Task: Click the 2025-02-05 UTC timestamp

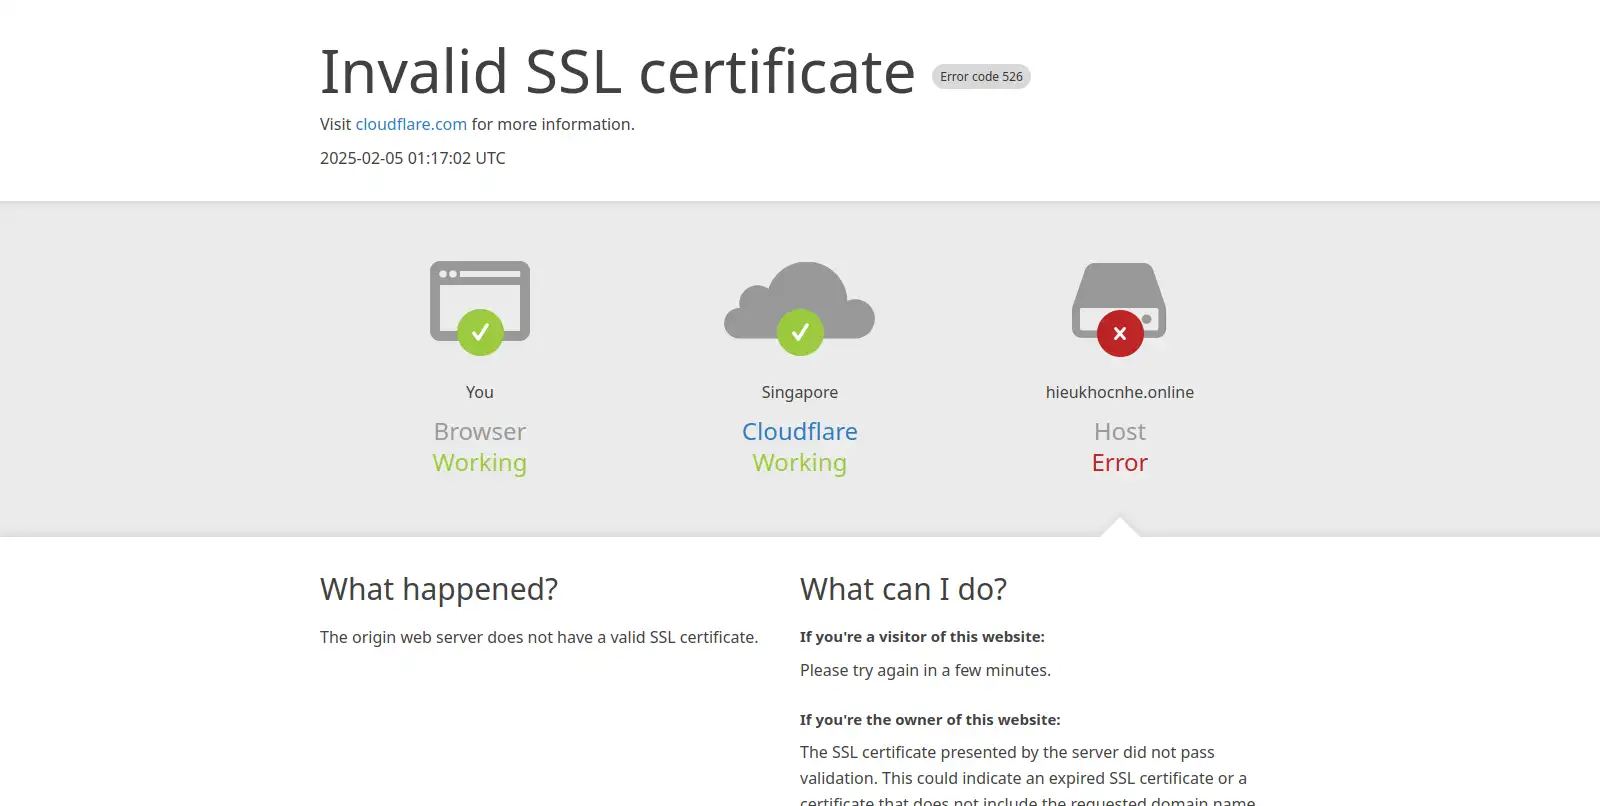Action: coord(412,158)
